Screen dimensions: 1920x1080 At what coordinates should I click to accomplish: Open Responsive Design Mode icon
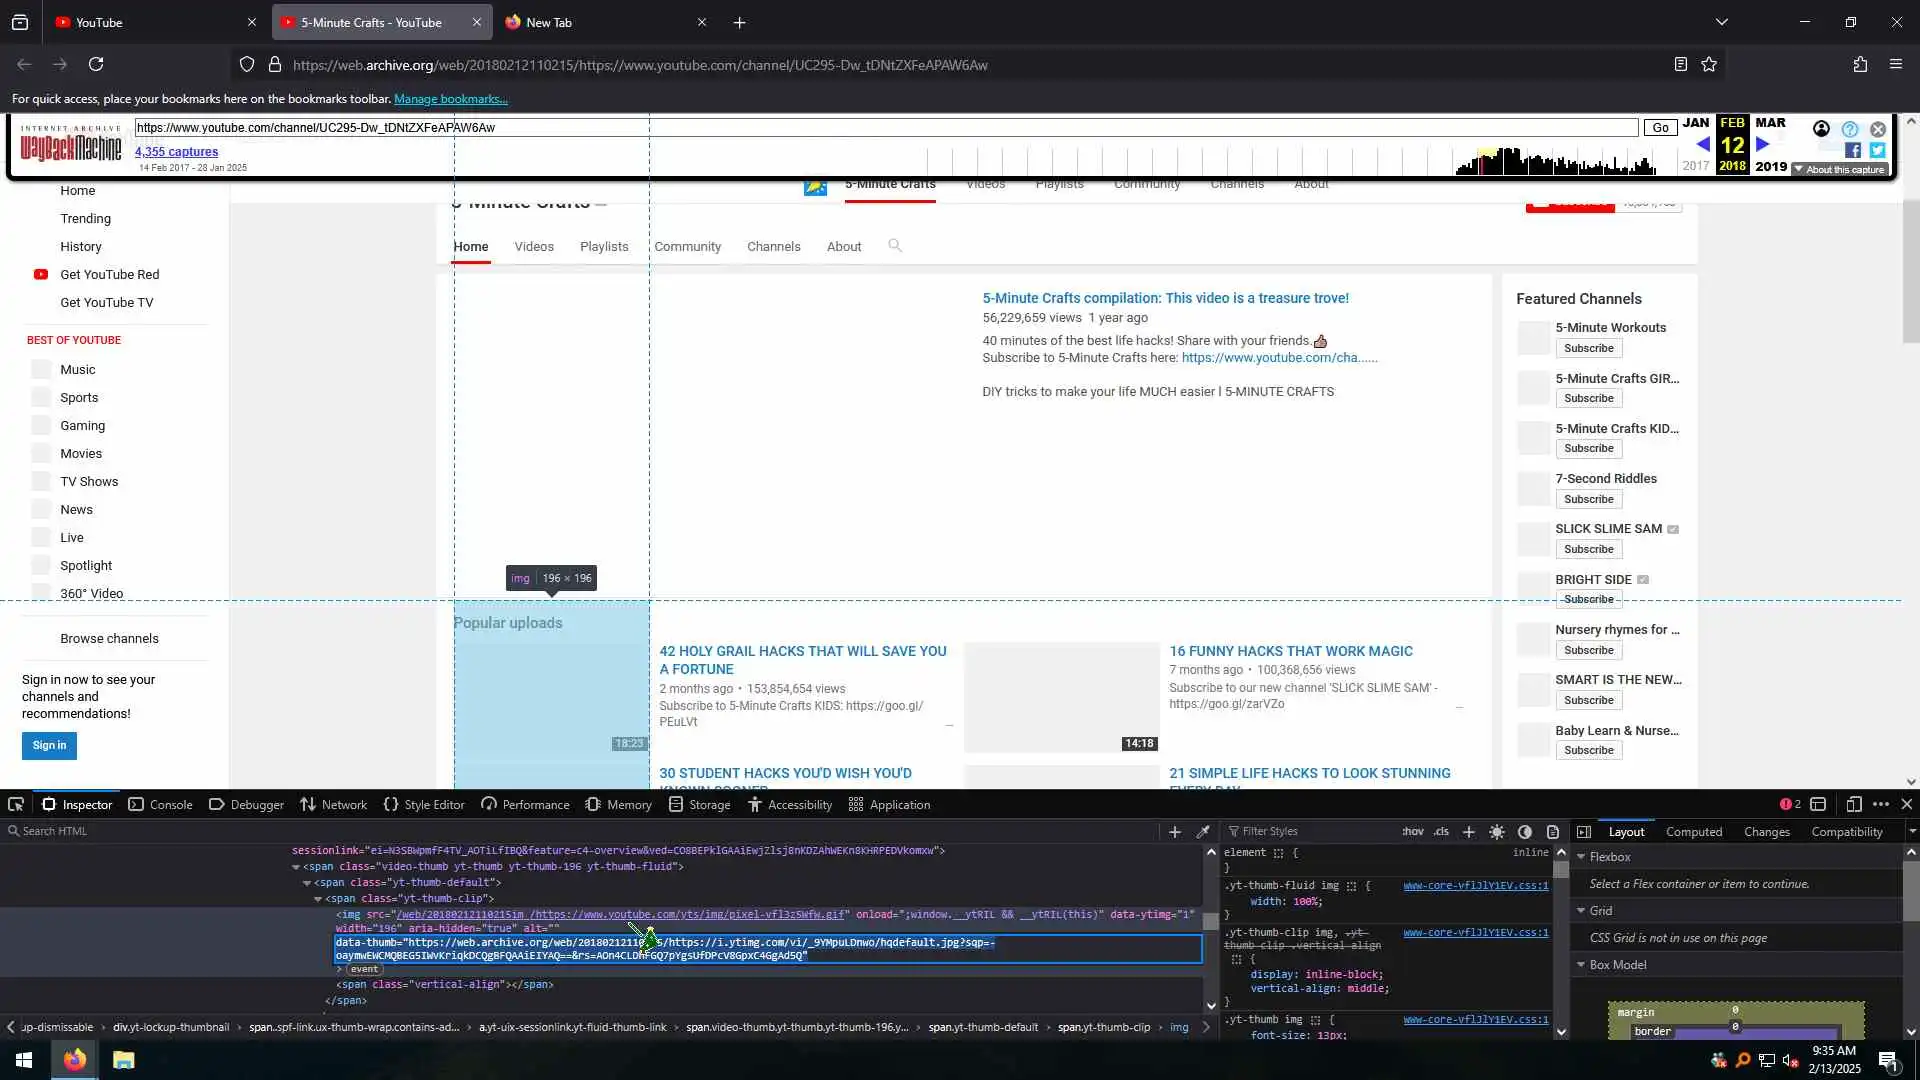(1853, 804)
